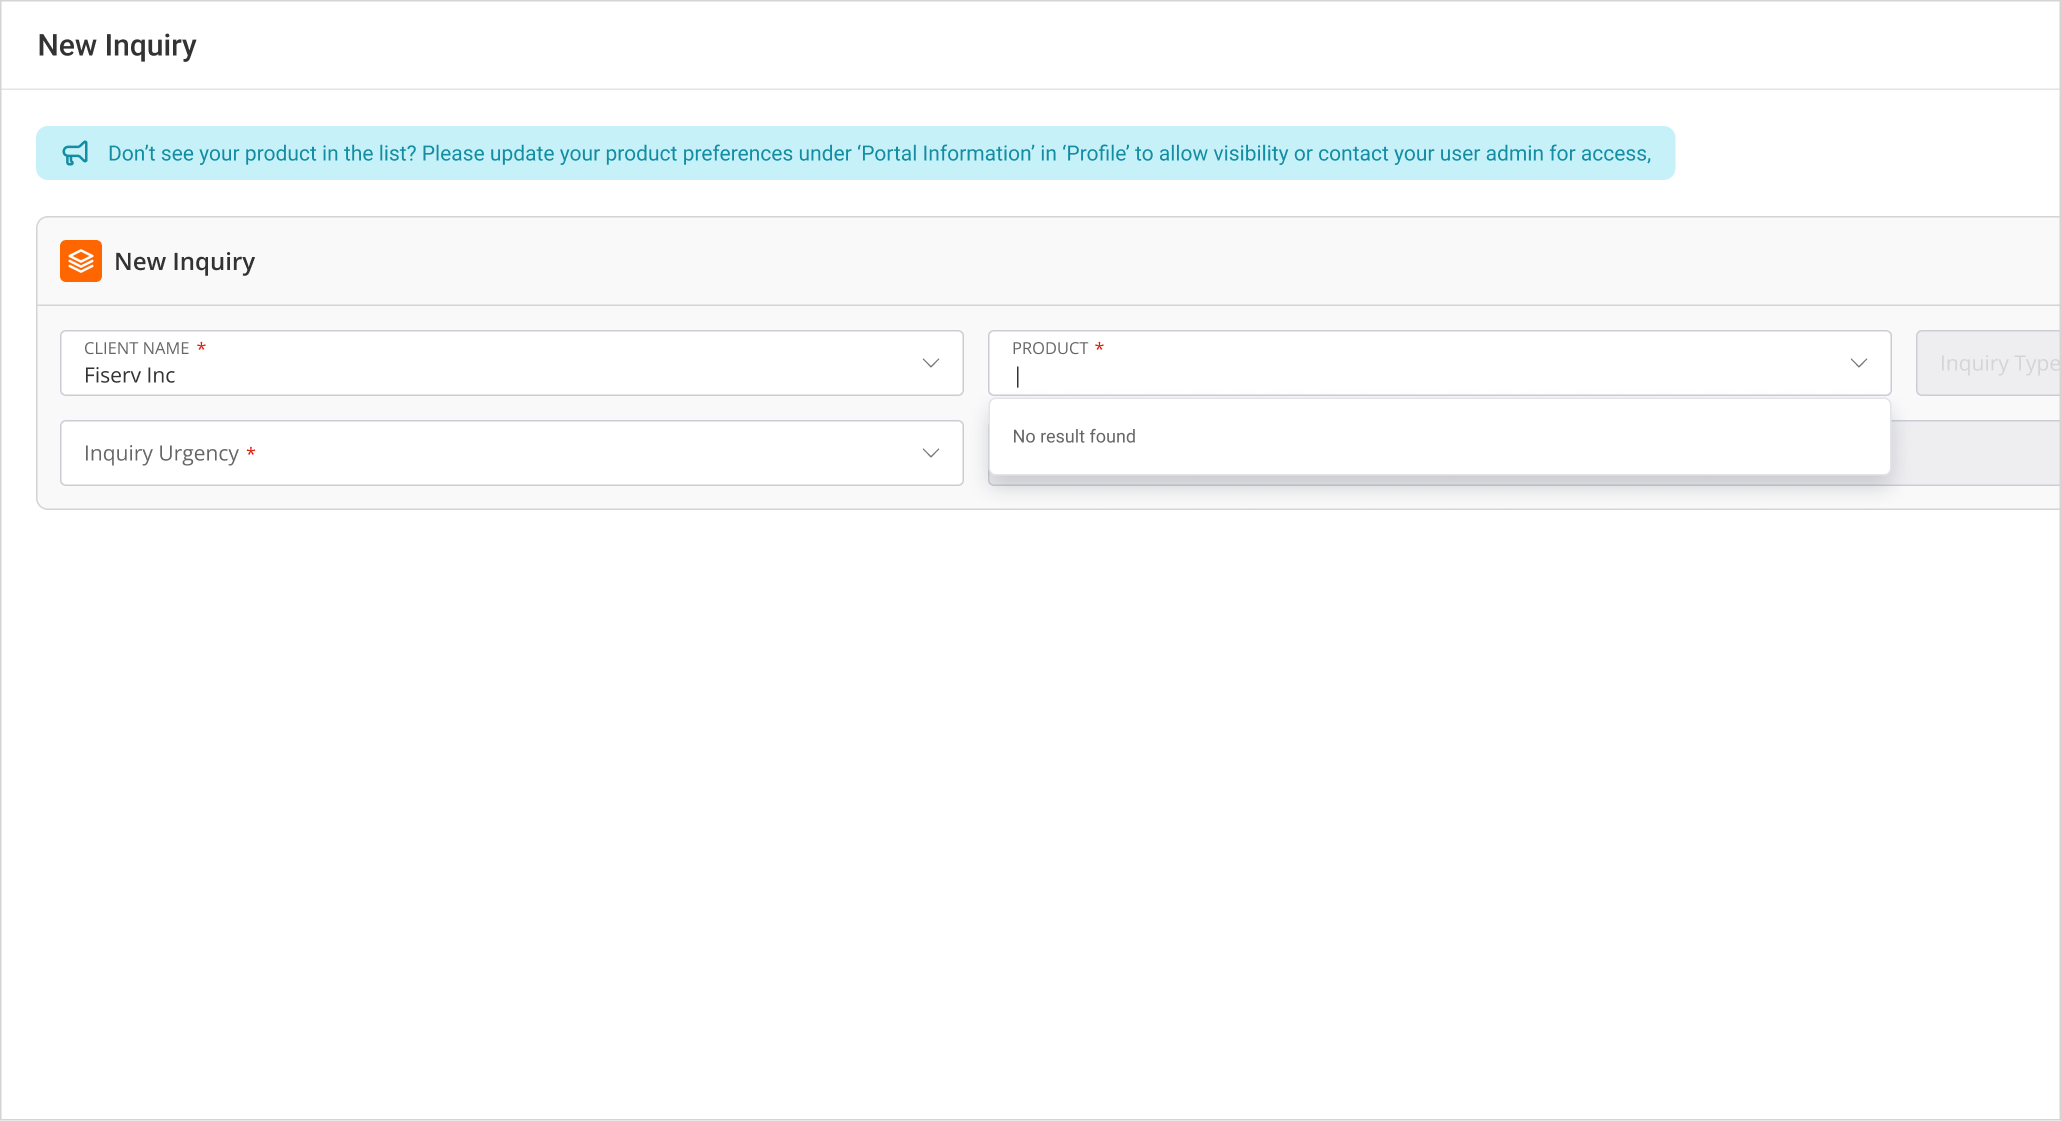2061x1121 pixels.
Task: Click the New Inquiry page title
Action: tap(117, 45)
